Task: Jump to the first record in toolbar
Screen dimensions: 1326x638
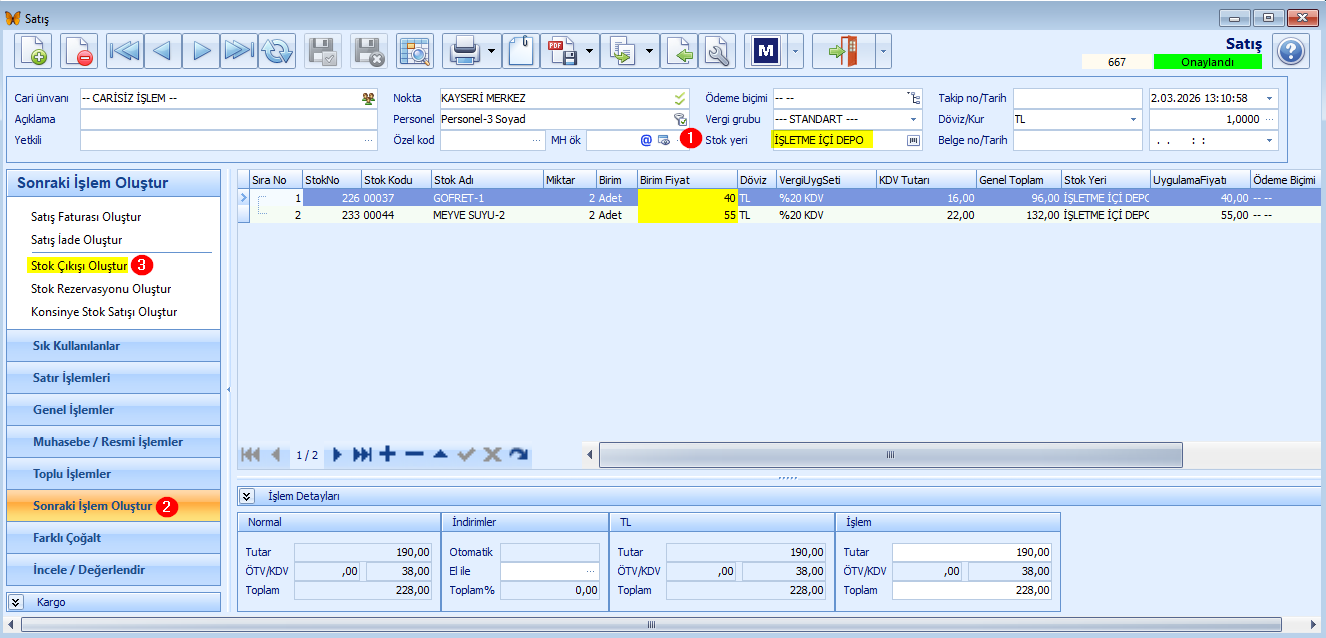Action: [x=125, y=51]
